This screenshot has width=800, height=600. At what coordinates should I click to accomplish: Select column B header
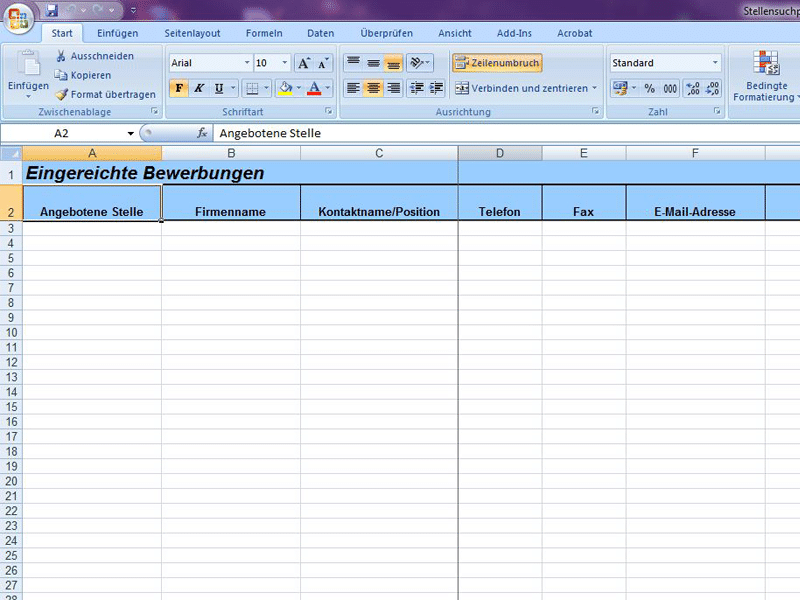tap(231, 153)
